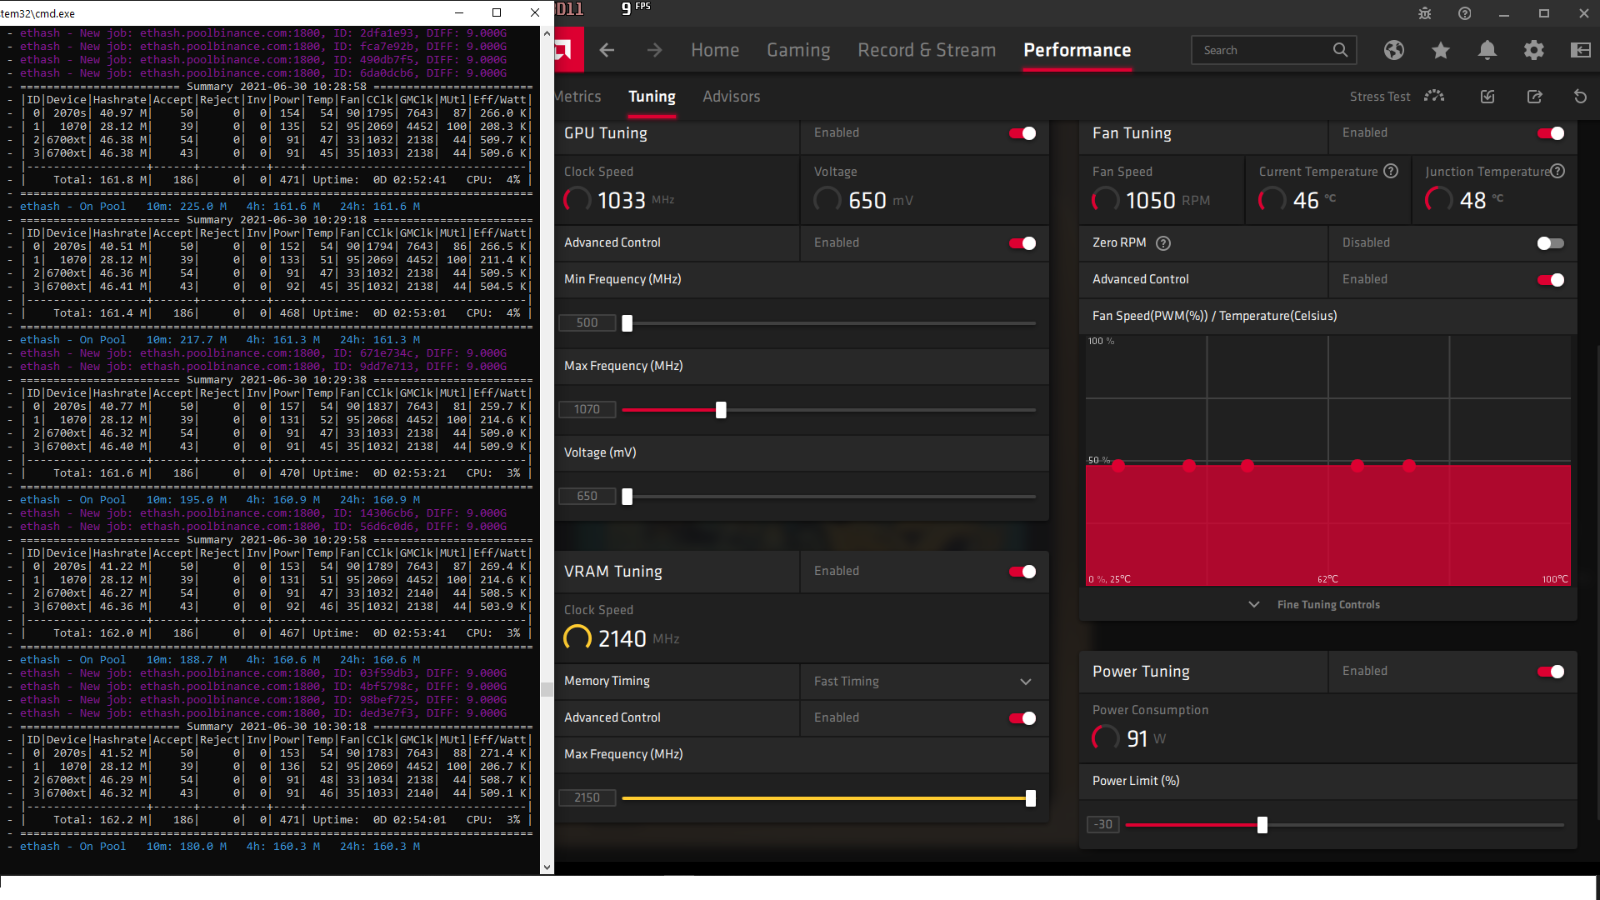
Task: Click the first fan curve point
Action: (x=1118, y=465)
